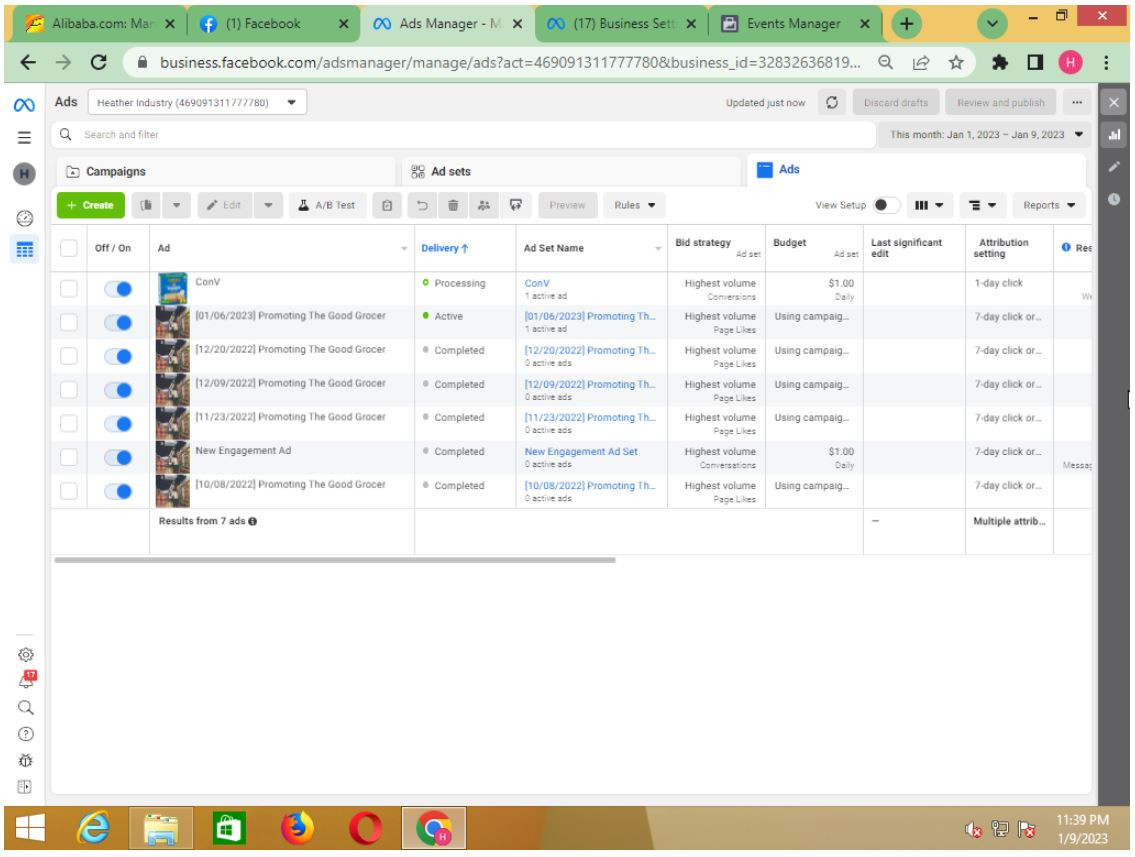Open the This month date range dropdown
Viewport: 1135px width, 857px height.
986,135
